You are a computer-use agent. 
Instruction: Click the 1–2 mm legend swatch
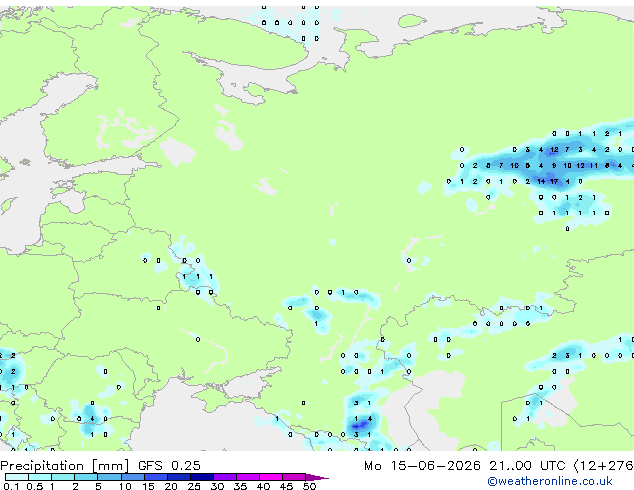[x=63, y=477]
